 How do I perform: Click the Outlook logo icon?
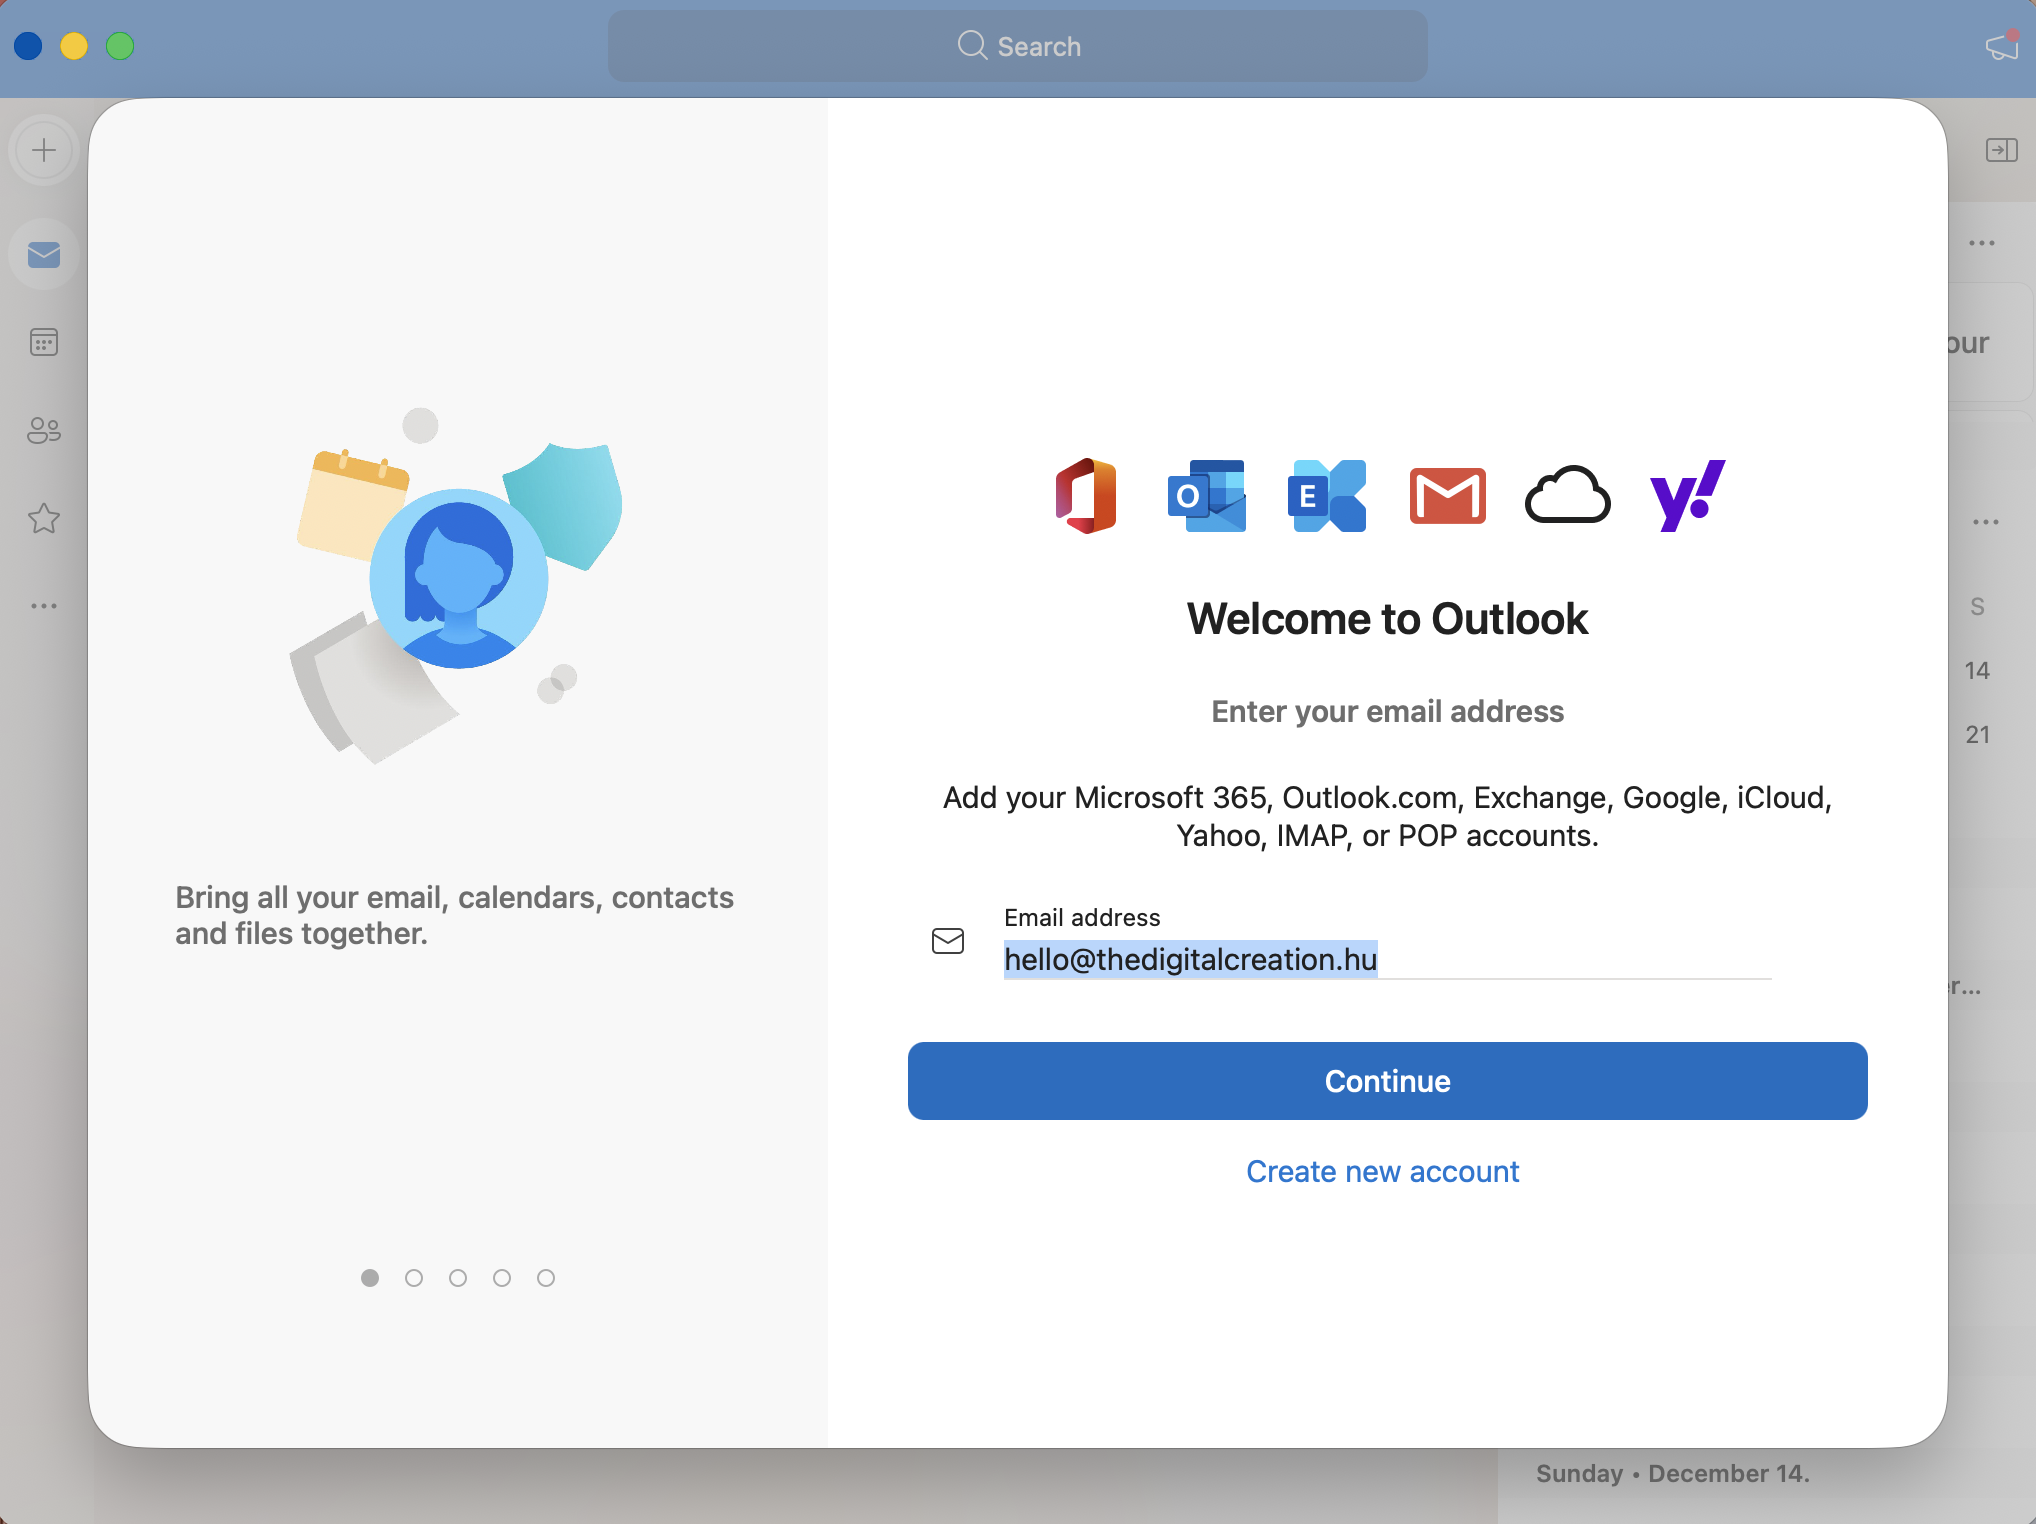pyautogui.click(x=1206, y=496)
